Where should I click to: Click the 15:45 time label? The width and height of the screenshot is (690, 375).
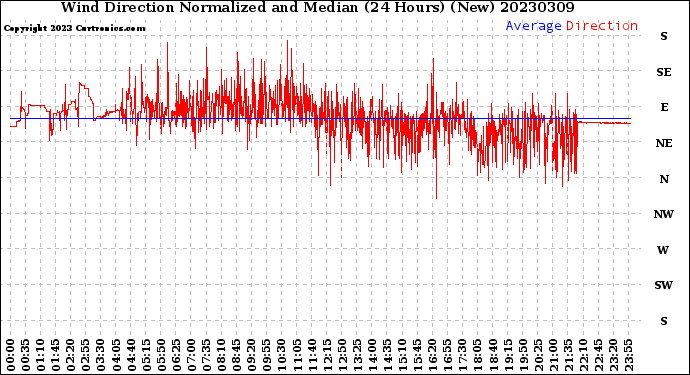pyautogui.click(x=418, y=356)
